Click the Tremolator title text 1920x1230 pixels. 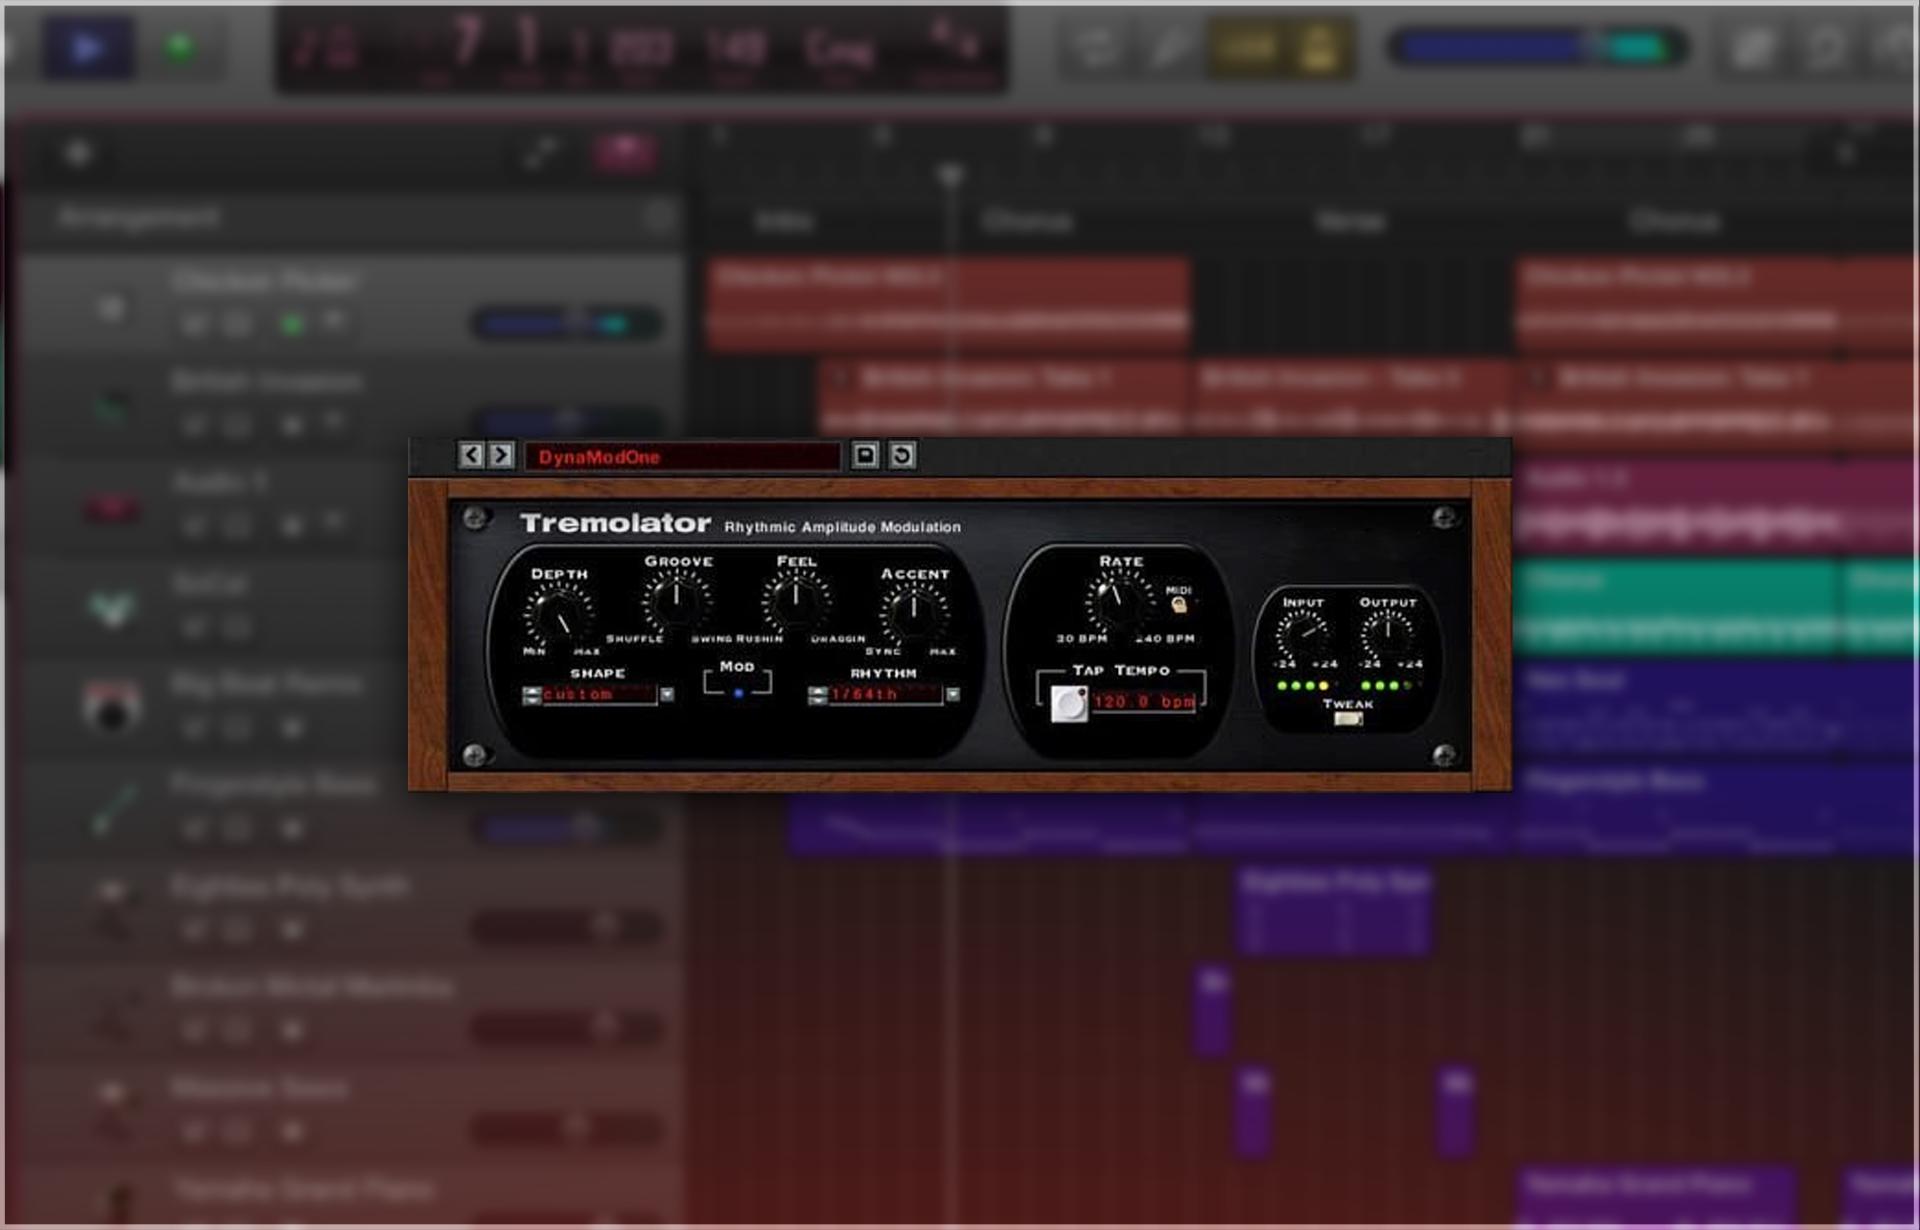[x=615, y=523]
